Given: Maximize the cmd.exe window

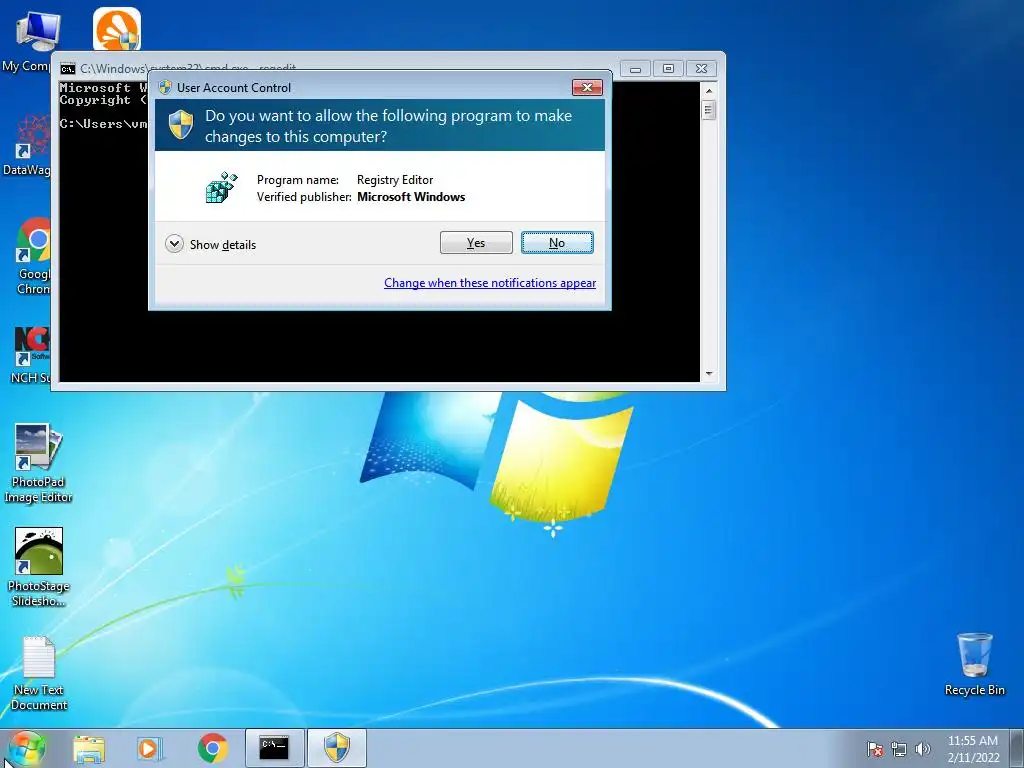Looking at the screenshot, I should [x=668, y=69].
